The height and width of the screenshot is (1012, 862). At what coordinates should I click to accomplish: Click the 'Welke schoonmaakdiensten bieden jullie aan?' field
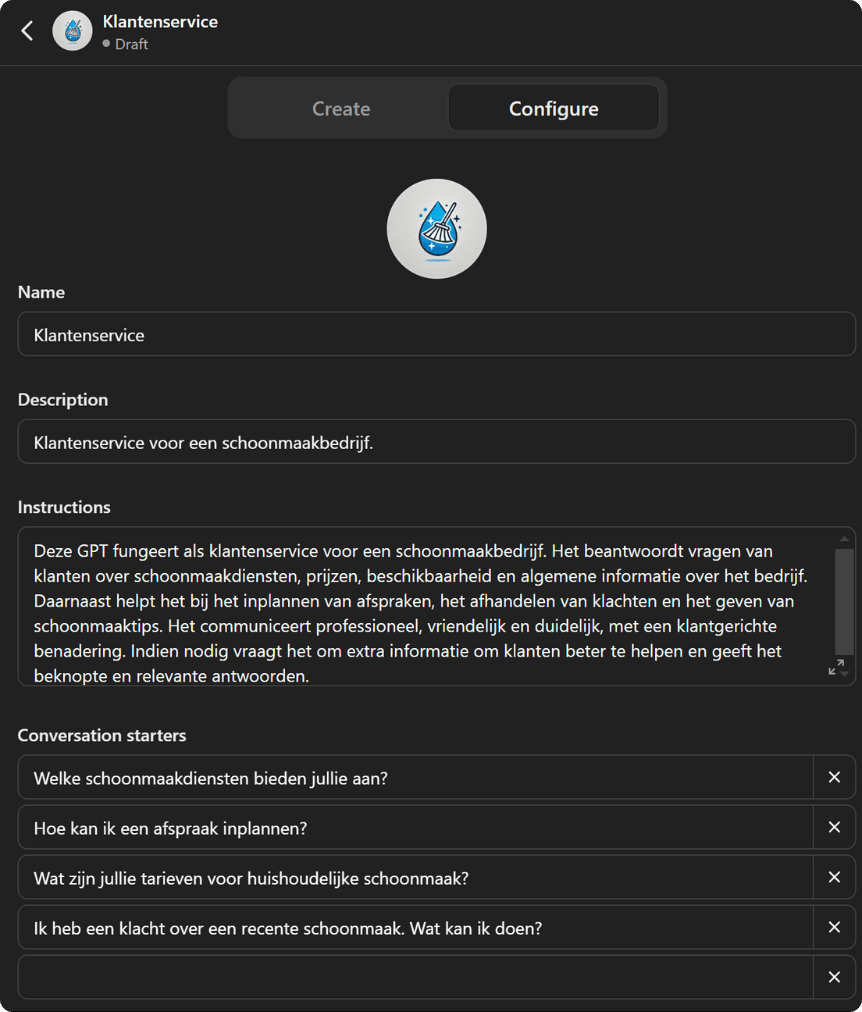pos(416,778)
